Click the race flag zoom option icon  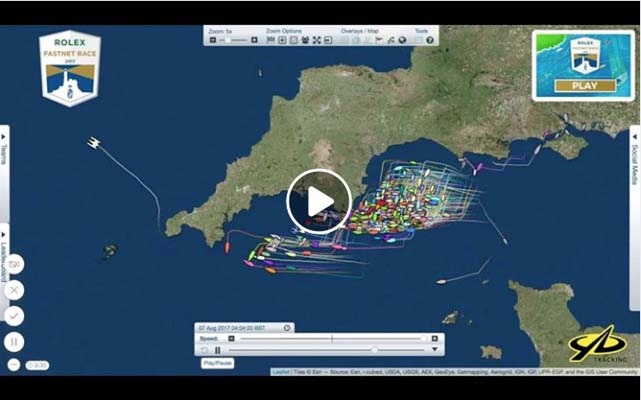point(271,40)
